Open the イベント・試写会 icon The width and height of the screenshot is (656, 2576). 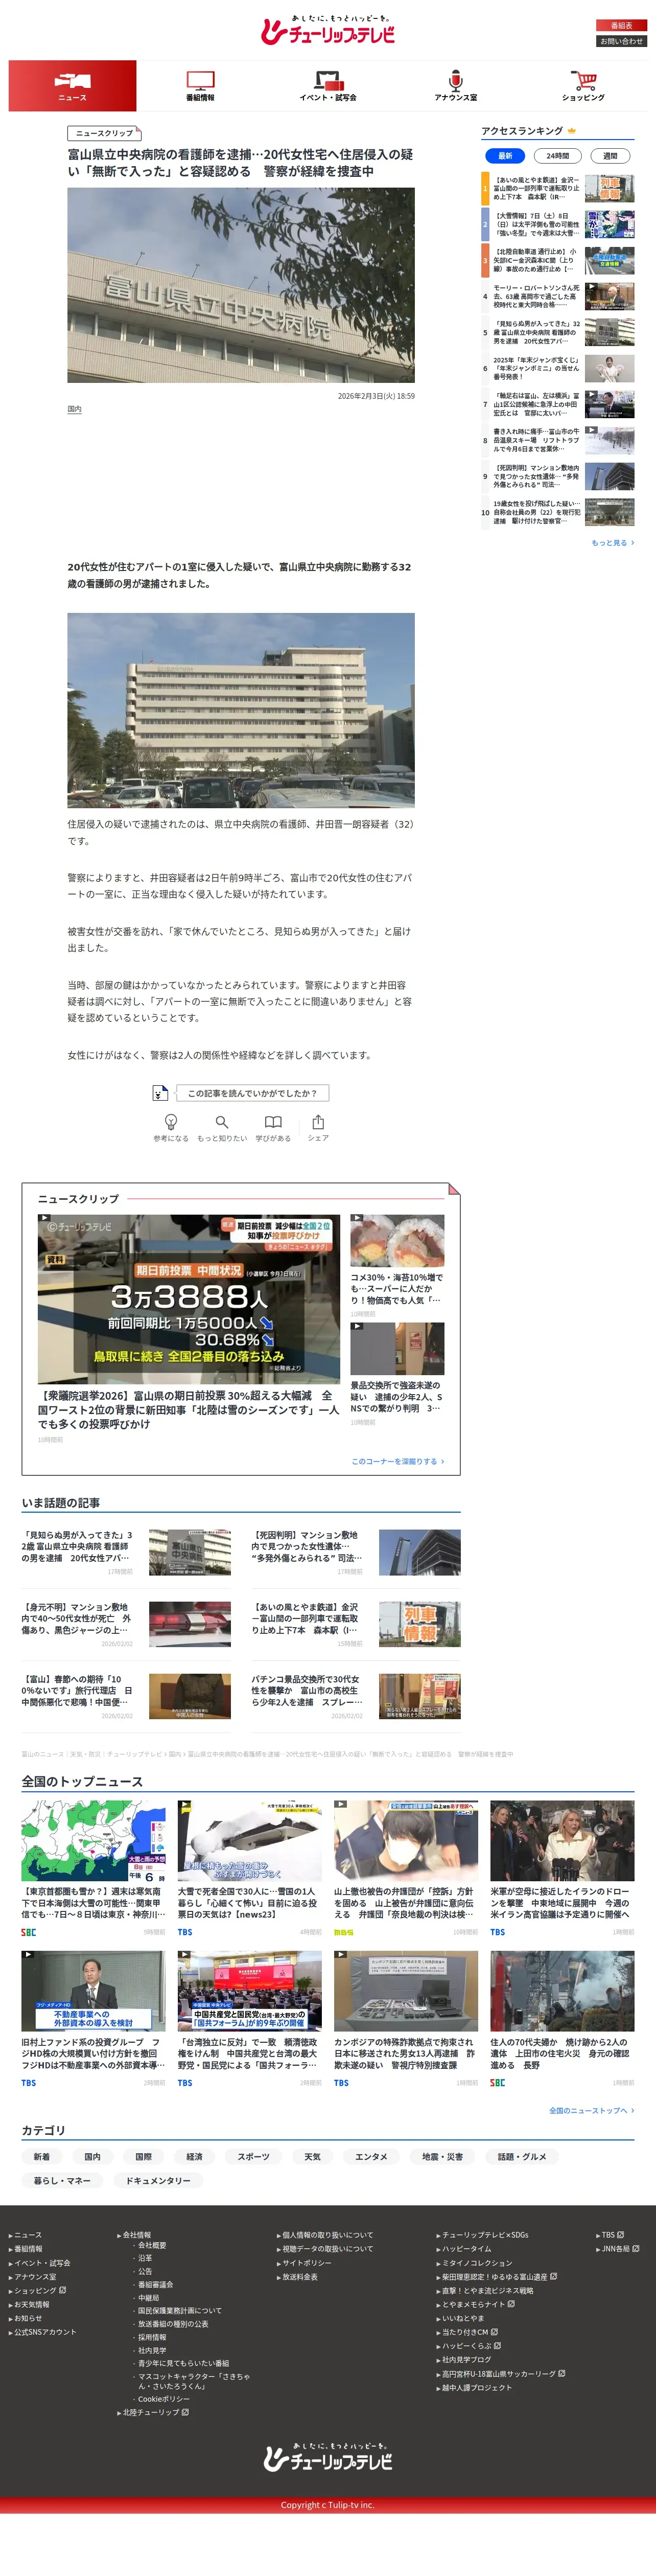pos(328,80)
